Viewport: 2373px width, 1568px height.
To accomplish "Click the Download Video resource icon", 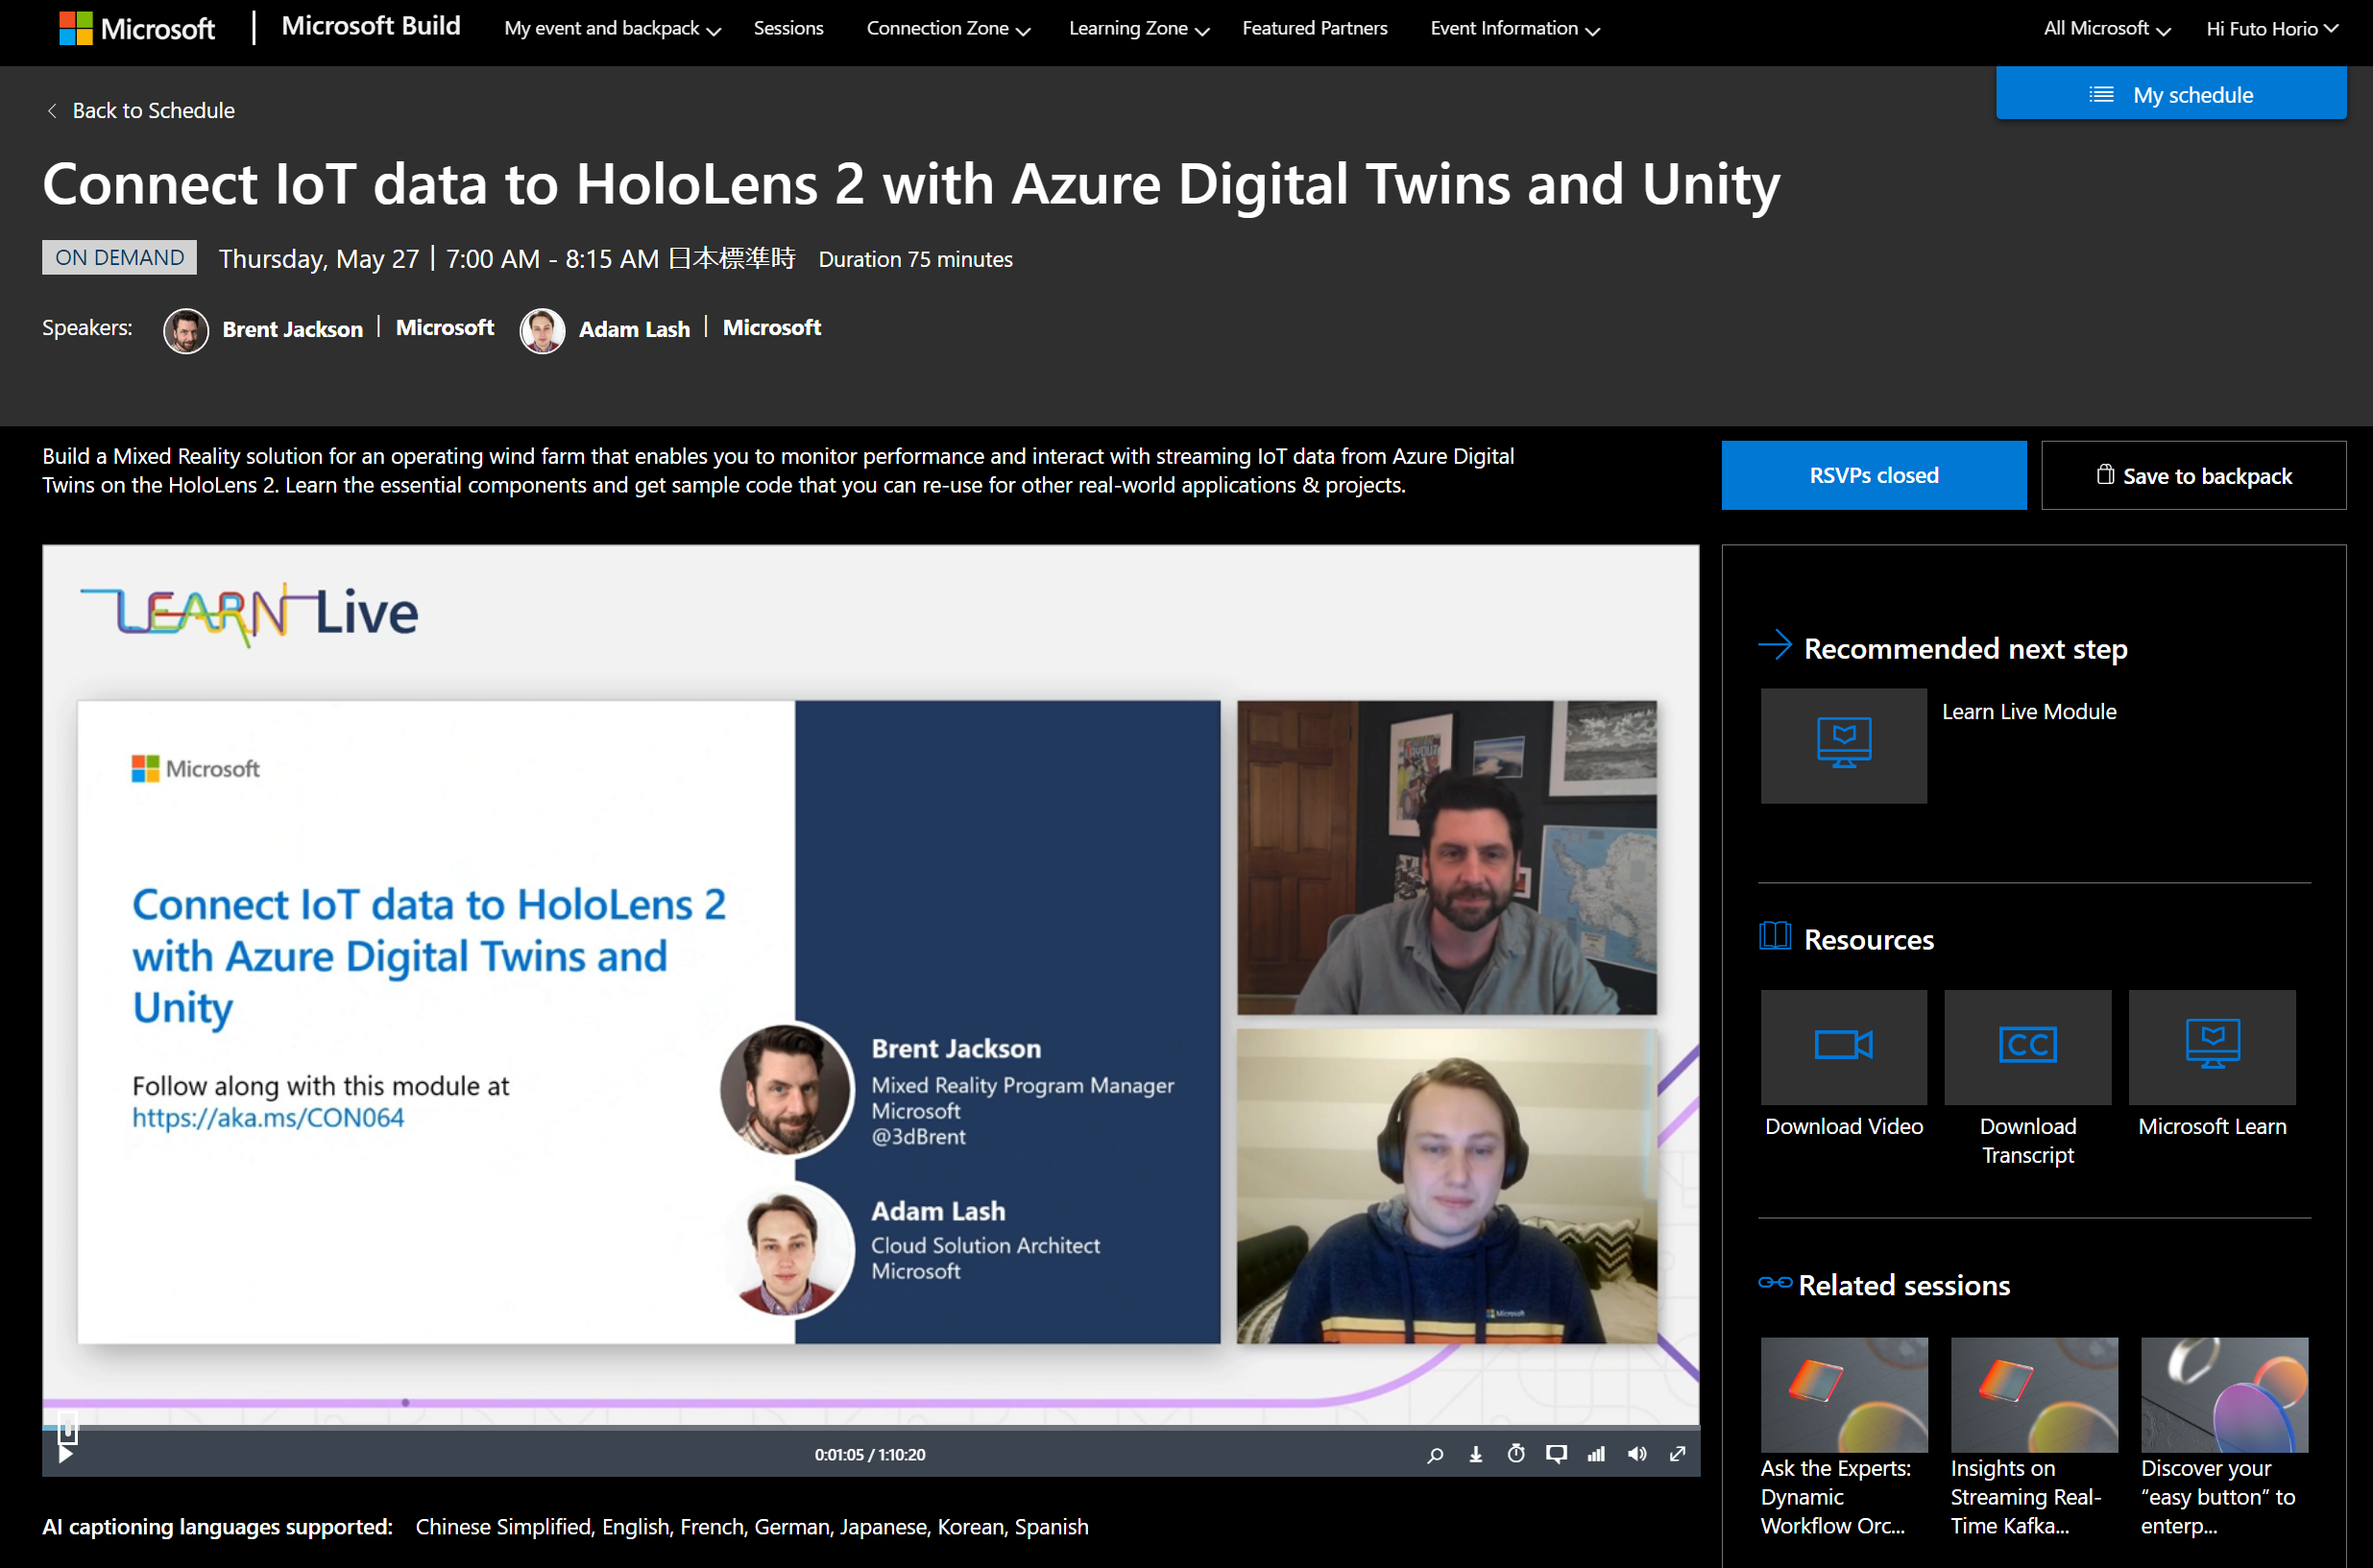I will (1843, 1047).
